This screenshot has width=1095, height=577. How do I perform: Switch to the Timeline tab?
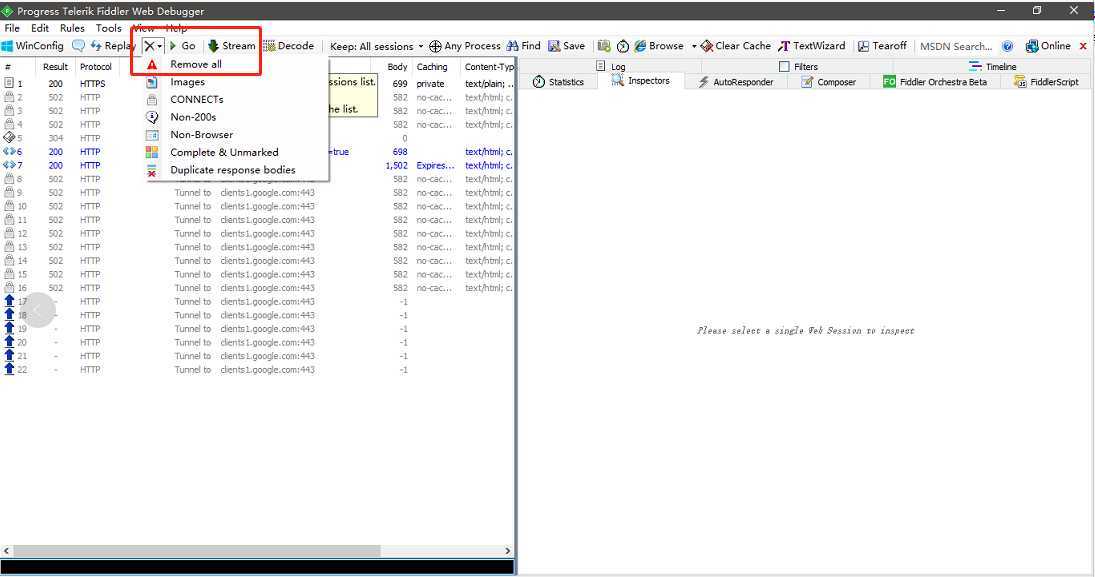point(992,66)
